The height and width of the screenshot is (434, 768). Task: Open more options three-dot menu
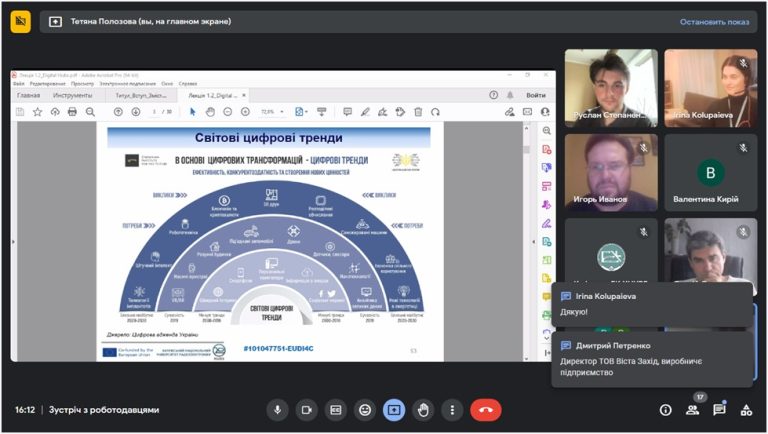click(x=452, y=410)
